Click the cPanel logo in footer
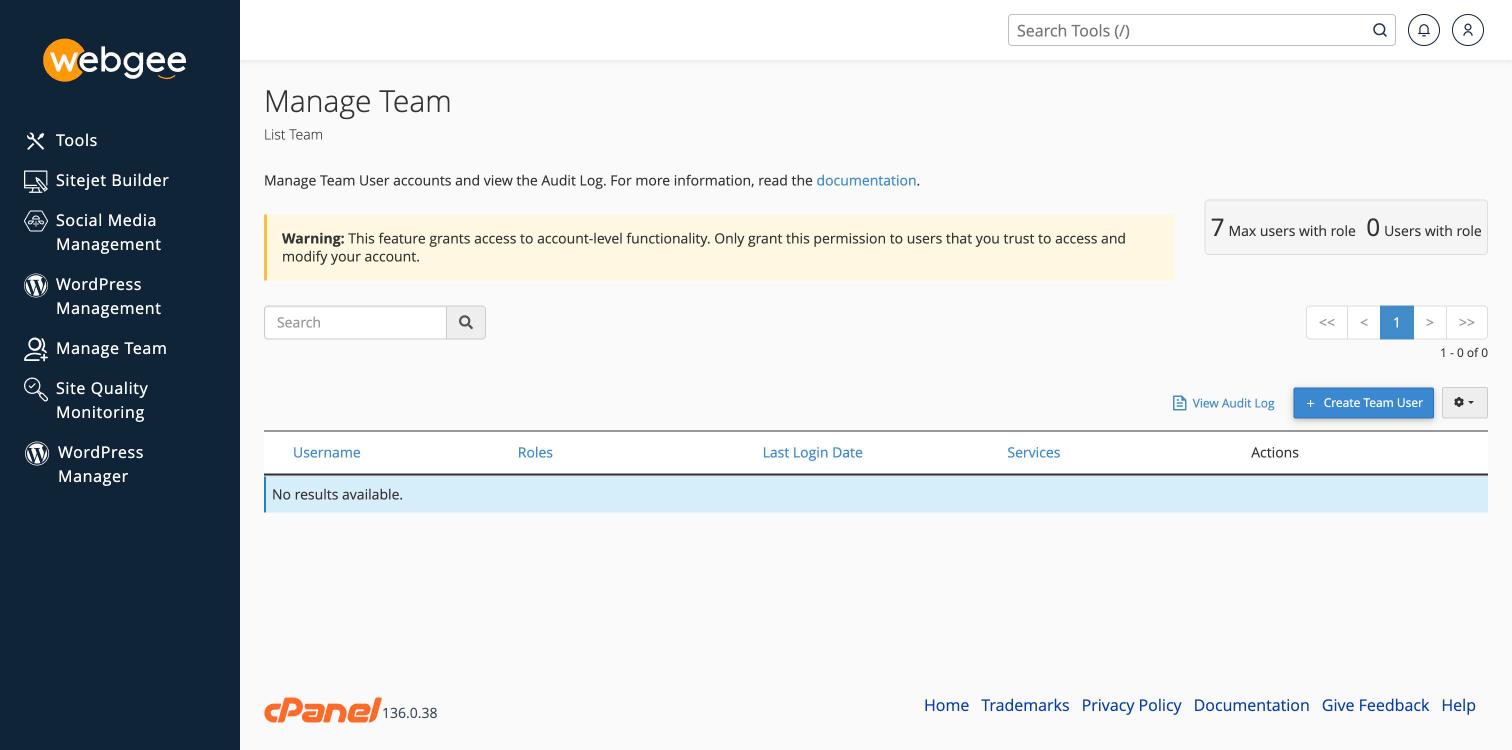 tap(322, 710)
